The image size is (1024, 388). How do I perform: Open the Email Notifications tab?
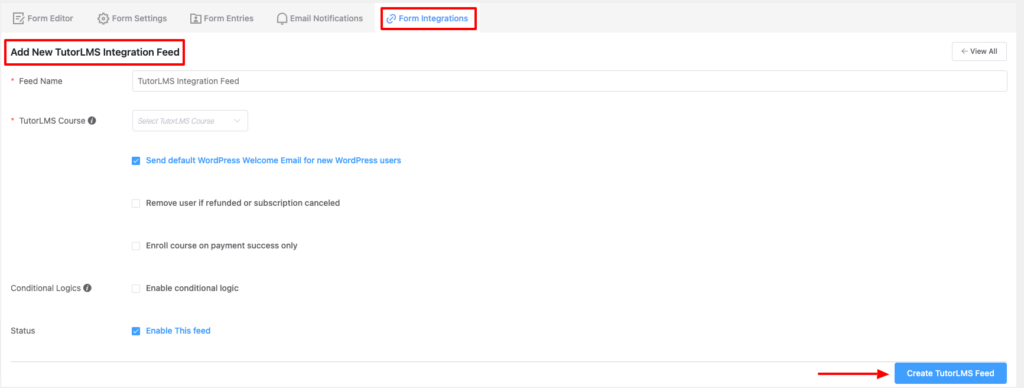319,18
